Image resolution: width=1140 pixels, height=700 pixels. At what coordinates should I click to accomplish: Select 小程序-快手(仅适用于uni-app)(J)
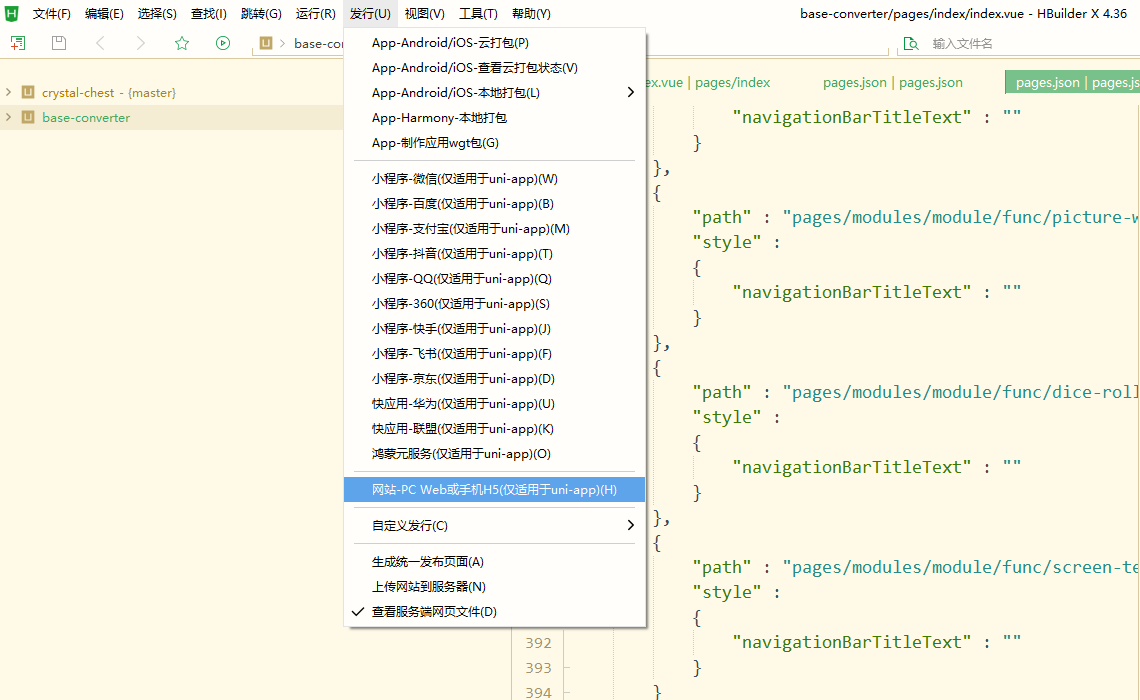[494, 329]
